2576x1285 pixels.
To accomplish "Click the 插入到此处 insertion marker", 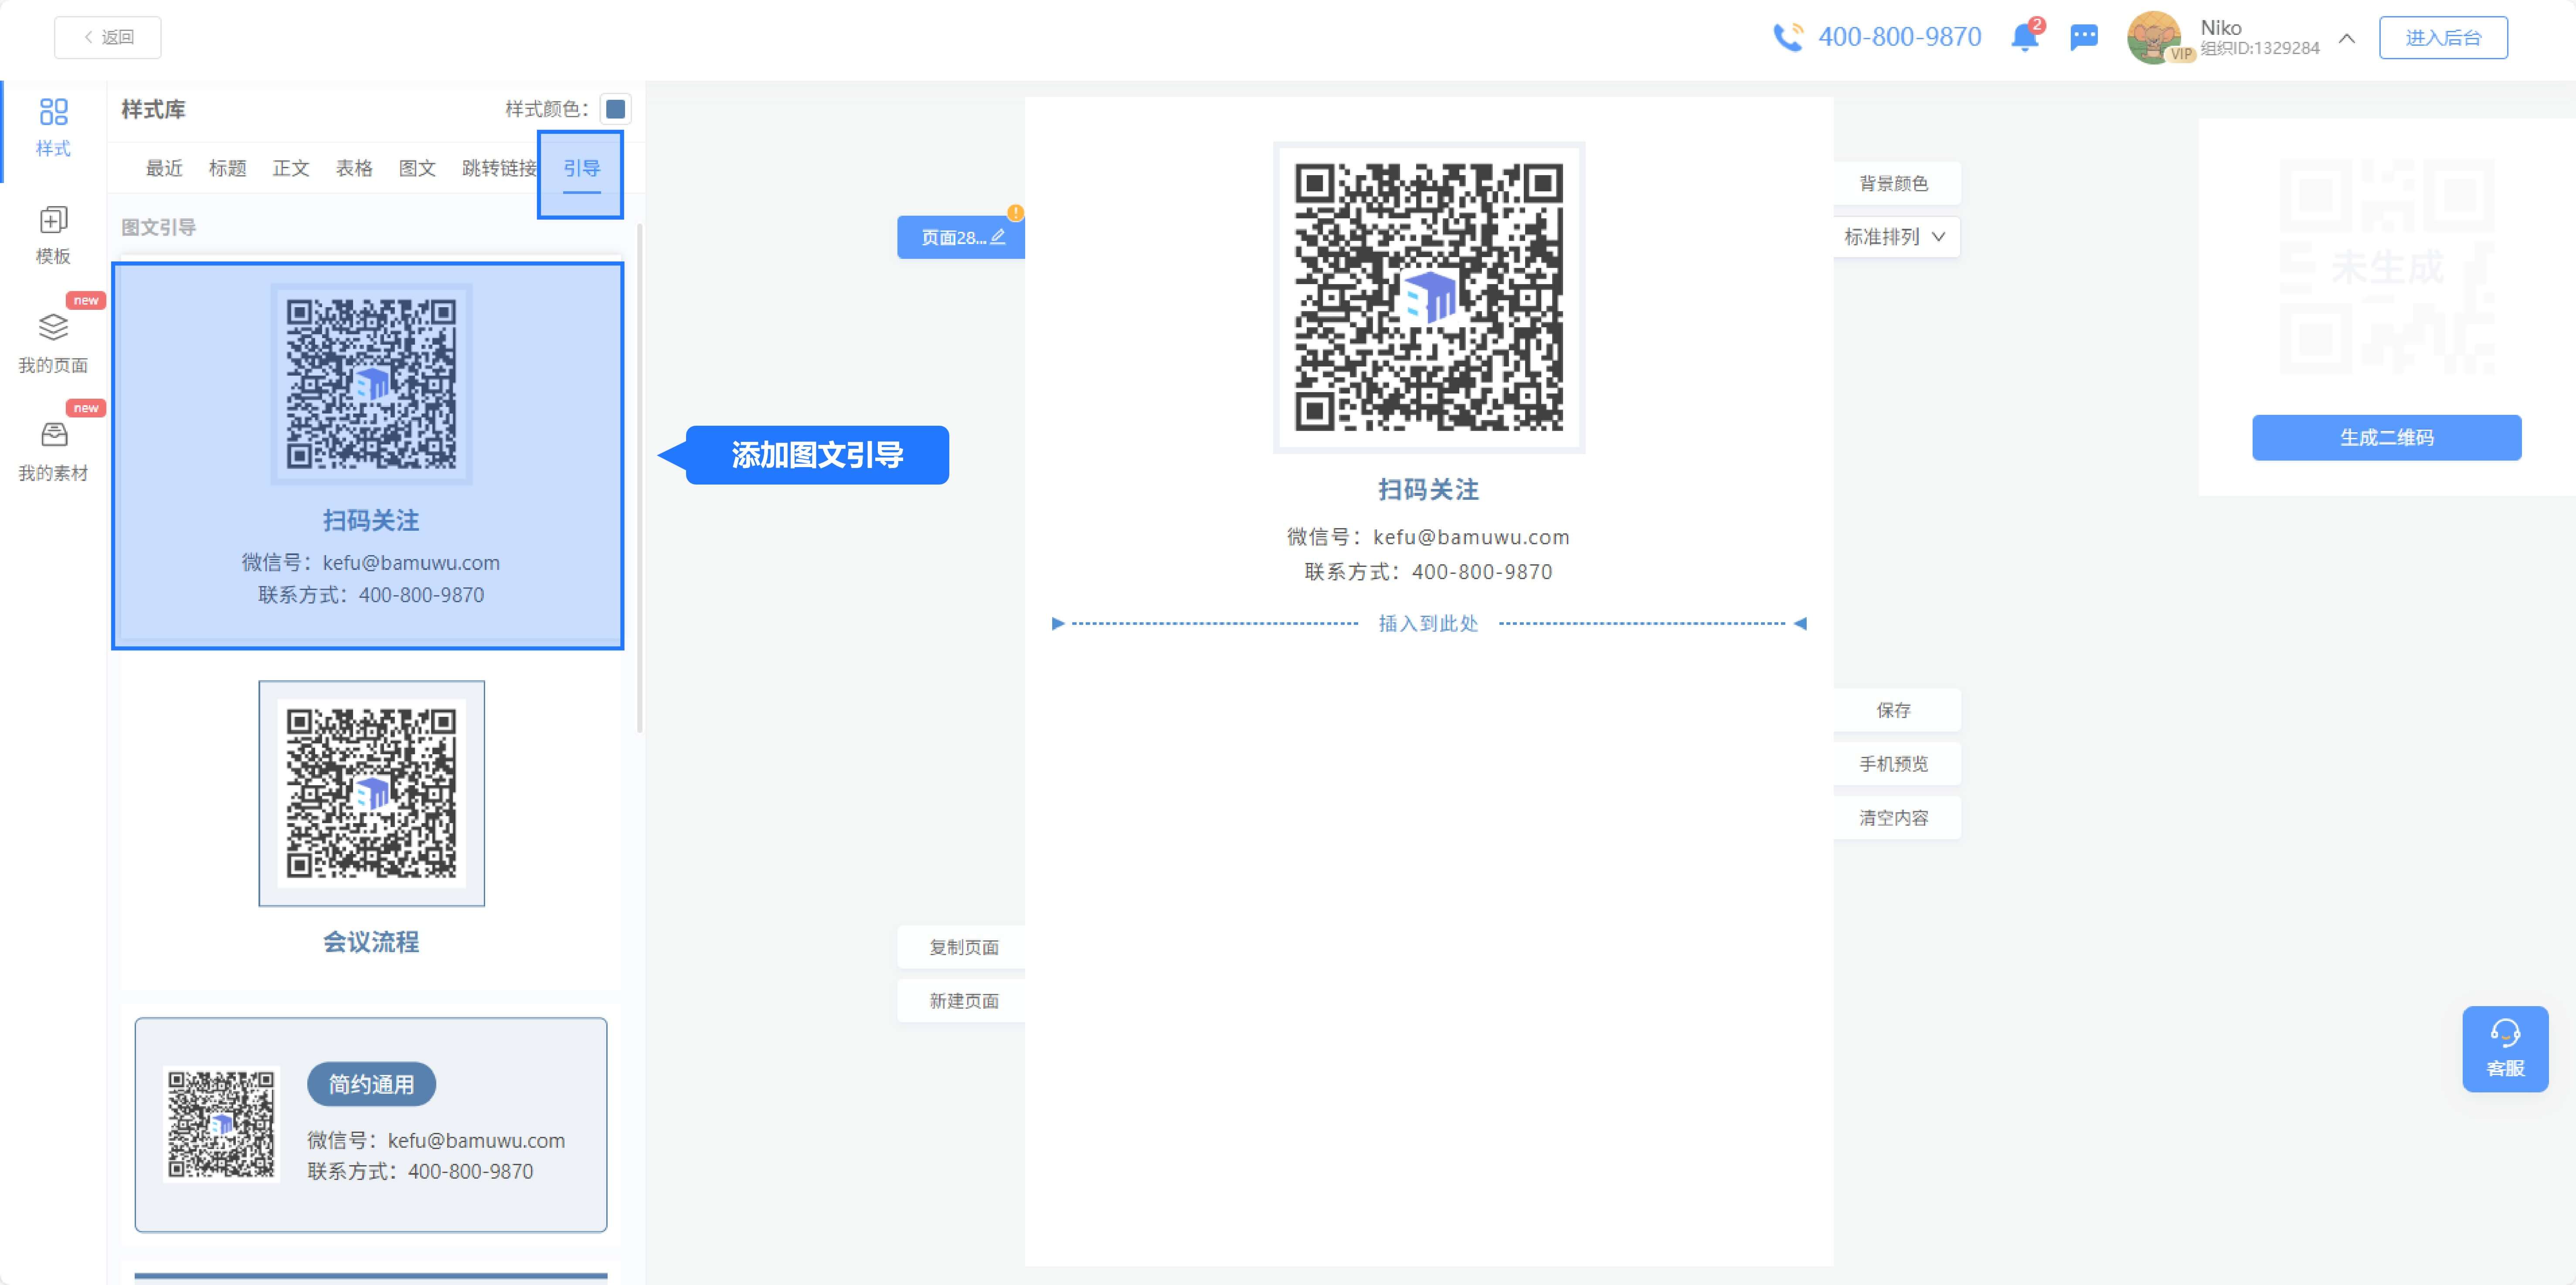I will point(1428,624).
